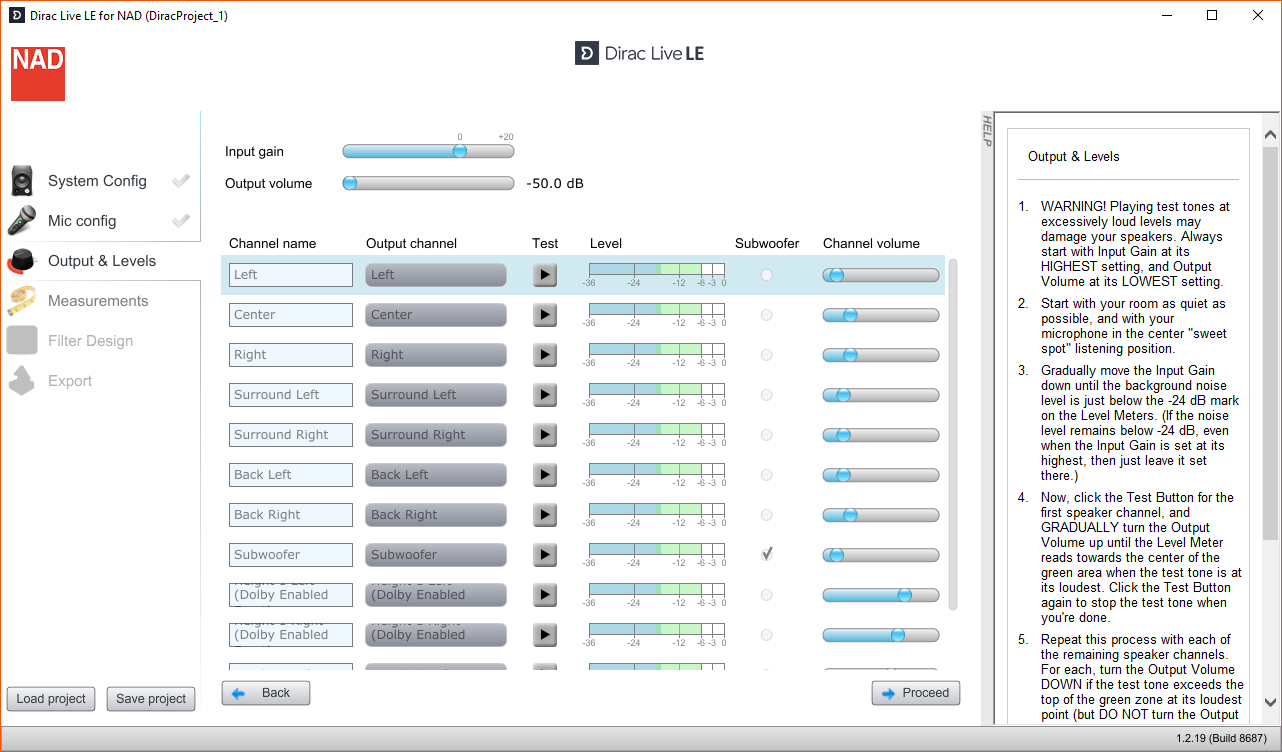
Task: Go Back to previous step
Action: pos(266,693)
